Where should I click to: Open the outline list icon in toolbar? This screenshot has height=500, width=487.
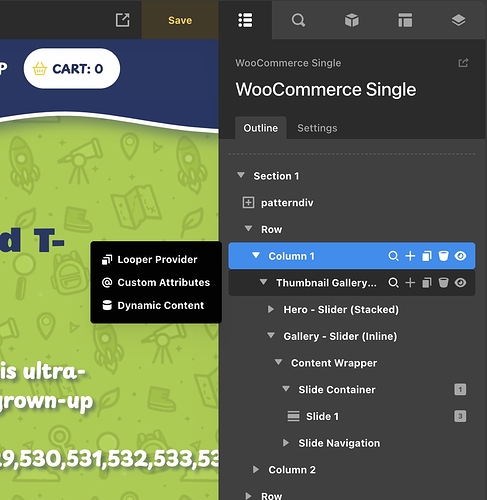pos(245,20)
